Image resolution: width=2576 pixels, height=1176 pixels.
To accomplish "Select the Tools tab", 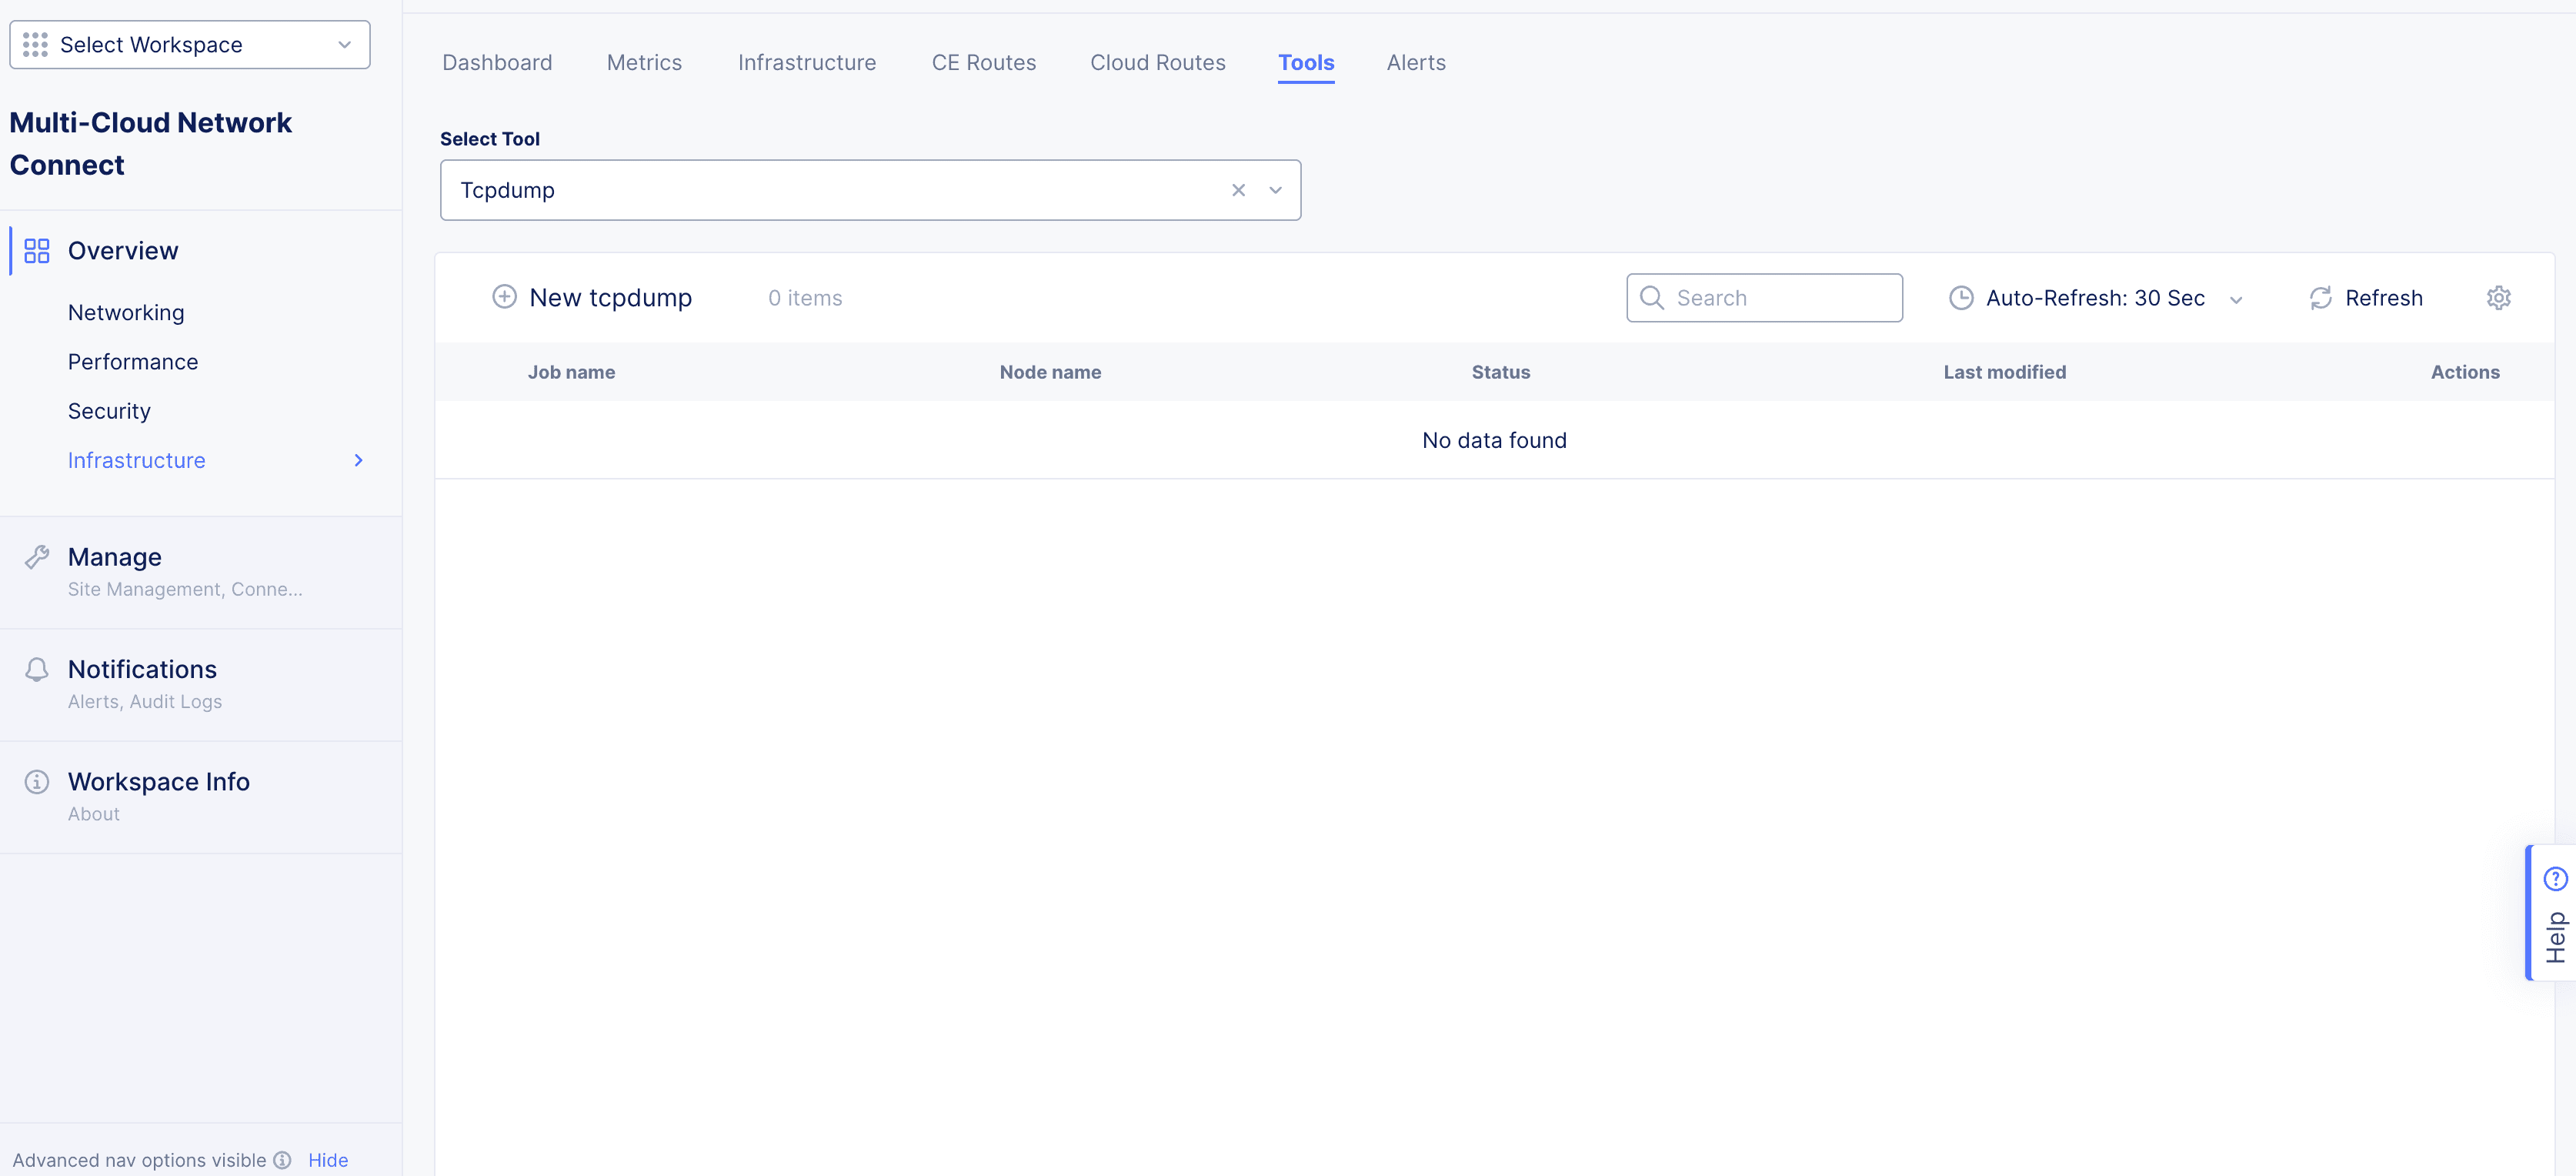I will click(1306, 63).
